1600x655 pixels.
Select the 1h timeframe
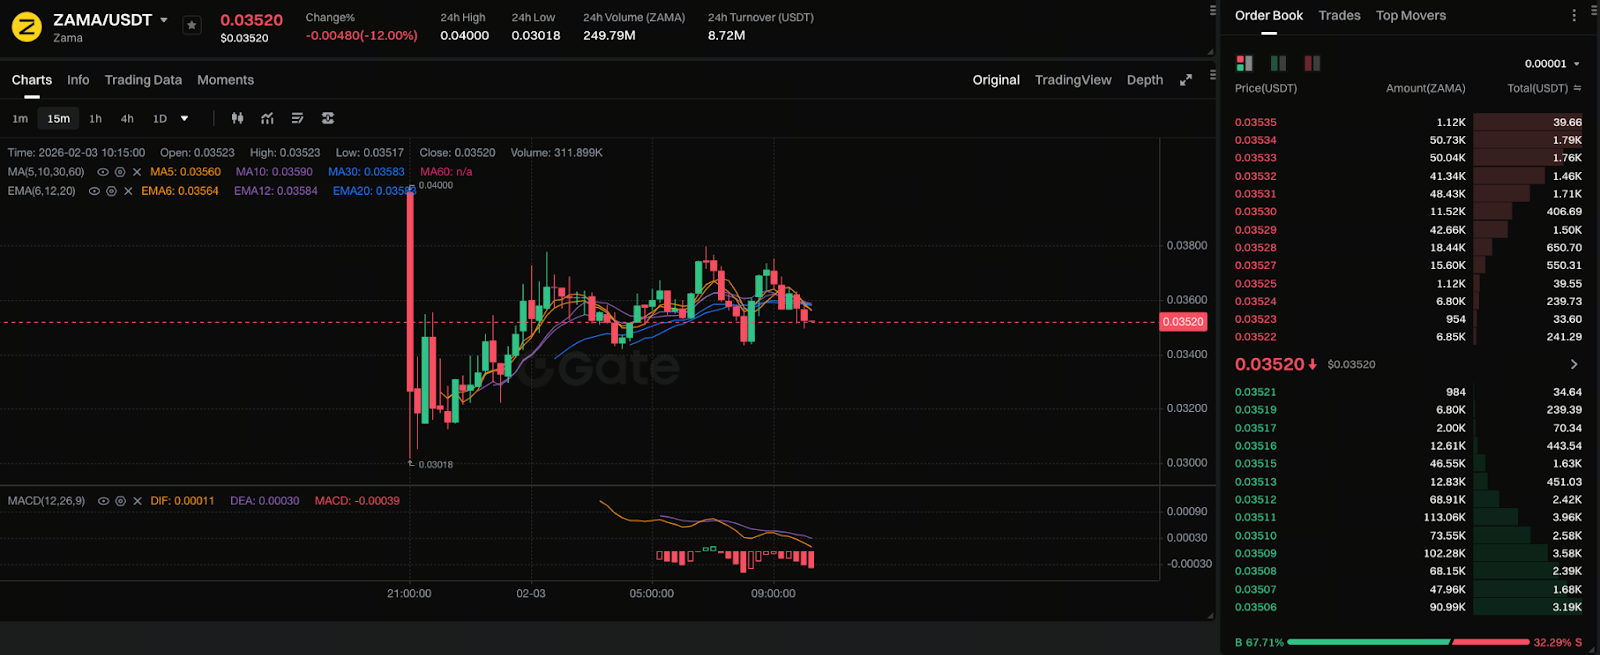(x=95, y=118)
